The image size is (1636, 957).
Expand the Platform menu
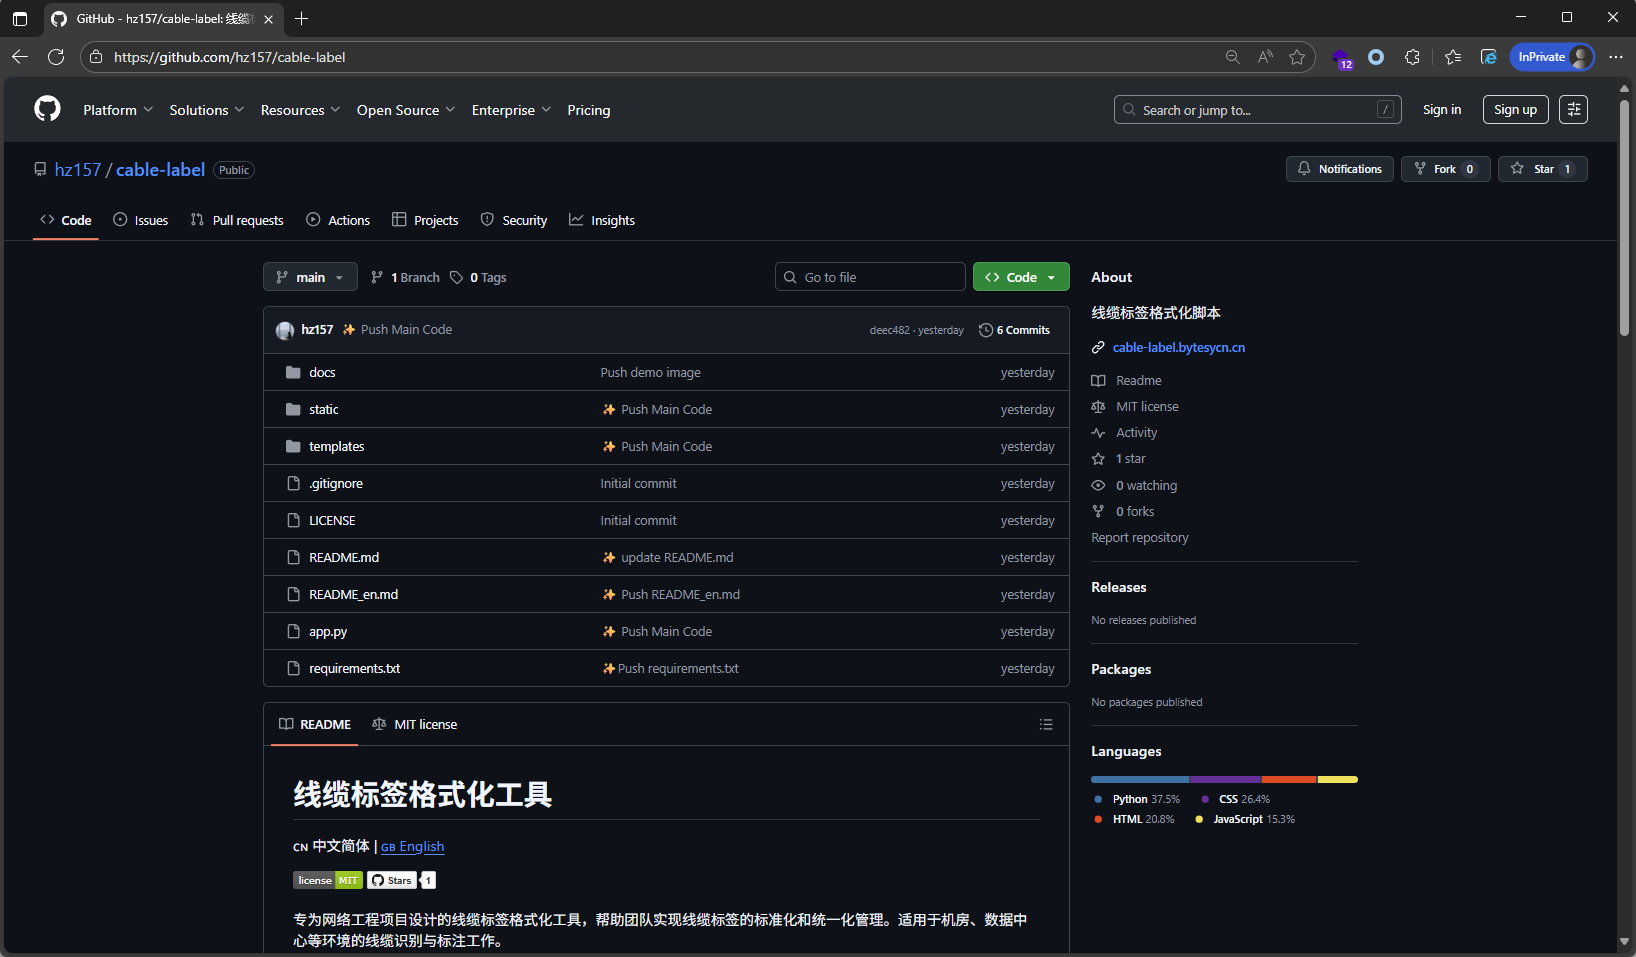(x=118, y=110)
